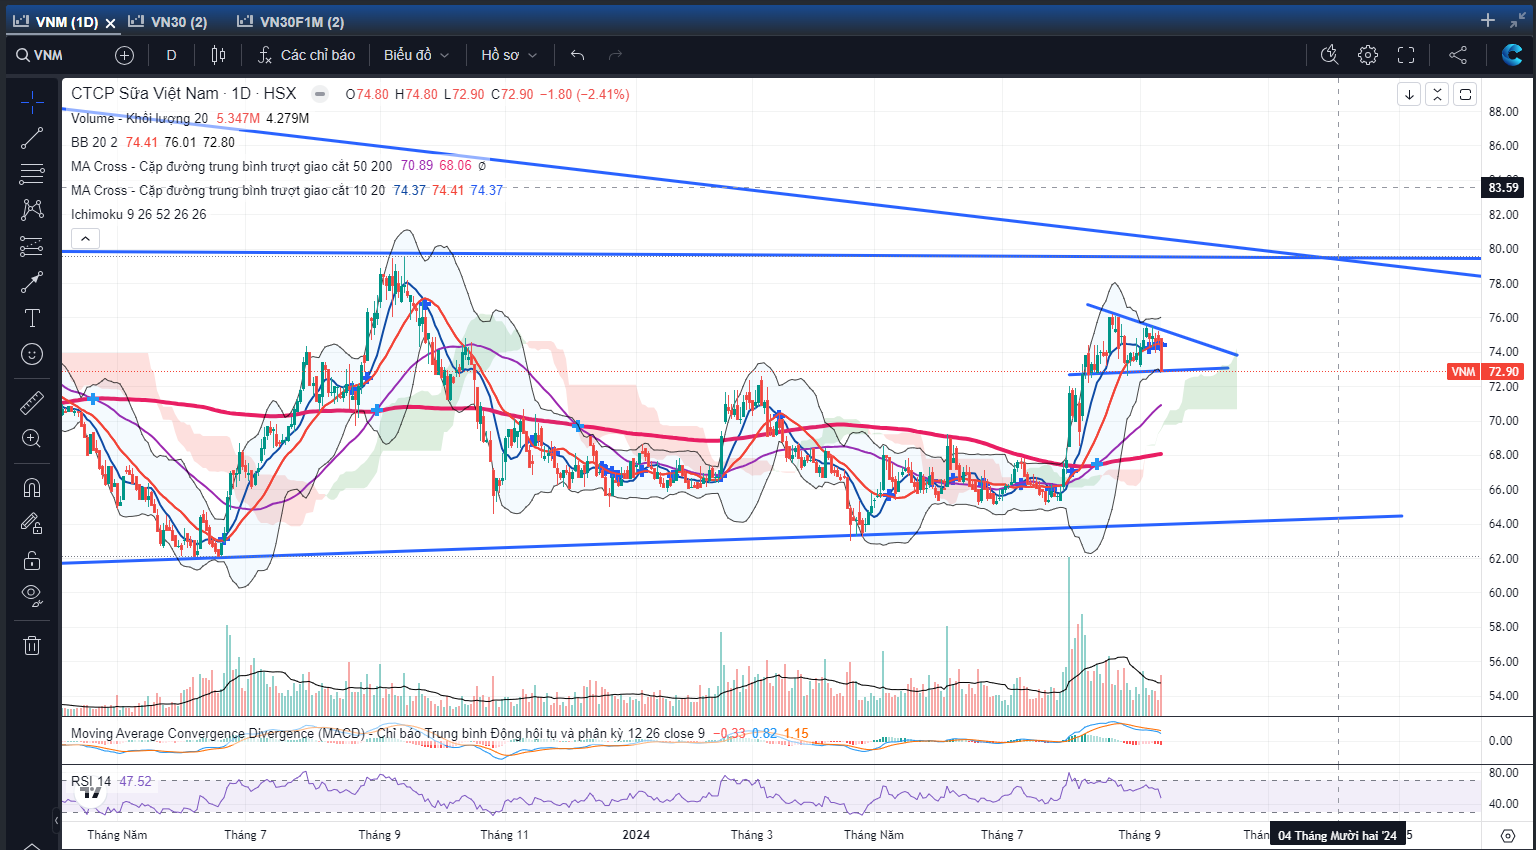Change the D timeframe interval
Viewport: 1536px width, 850px height.
(x=171, y=55)
